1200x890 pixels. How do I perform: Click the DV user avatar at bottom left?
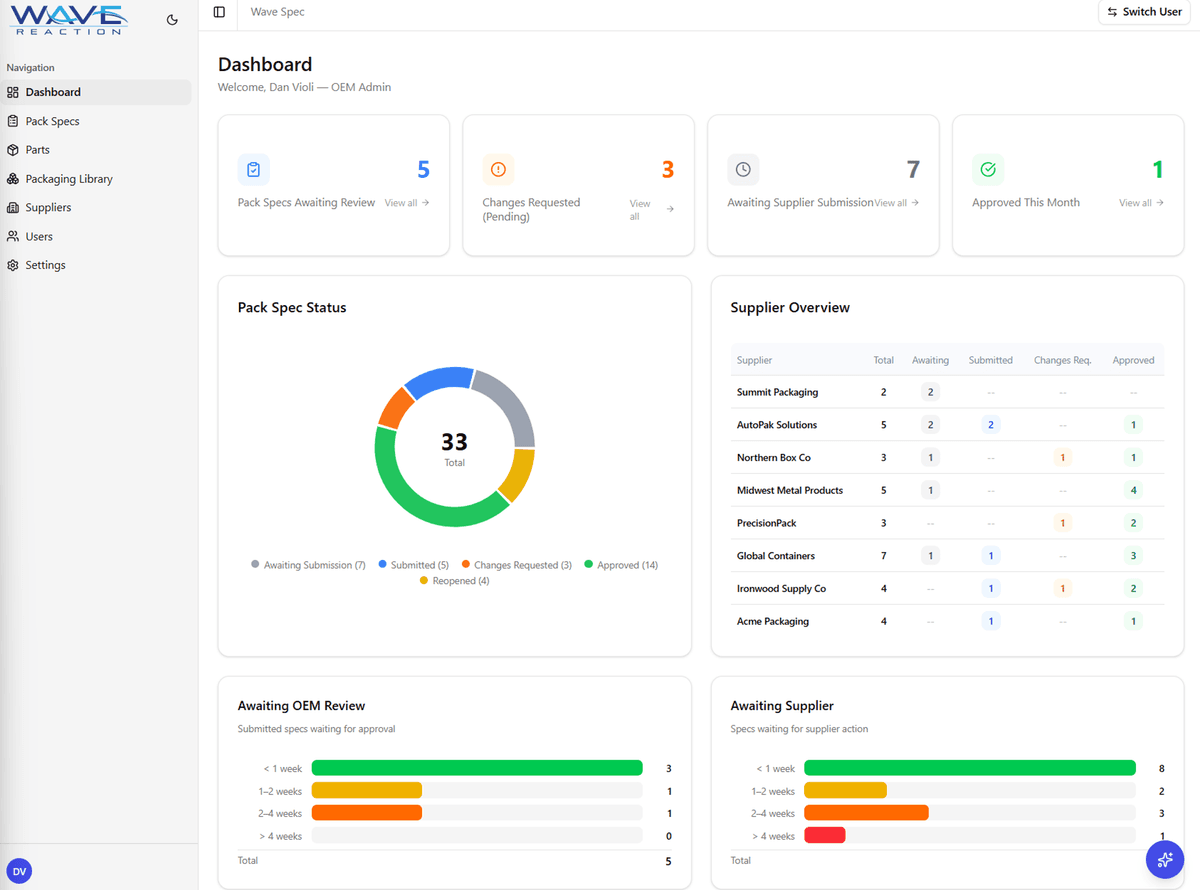coord(19,871)
